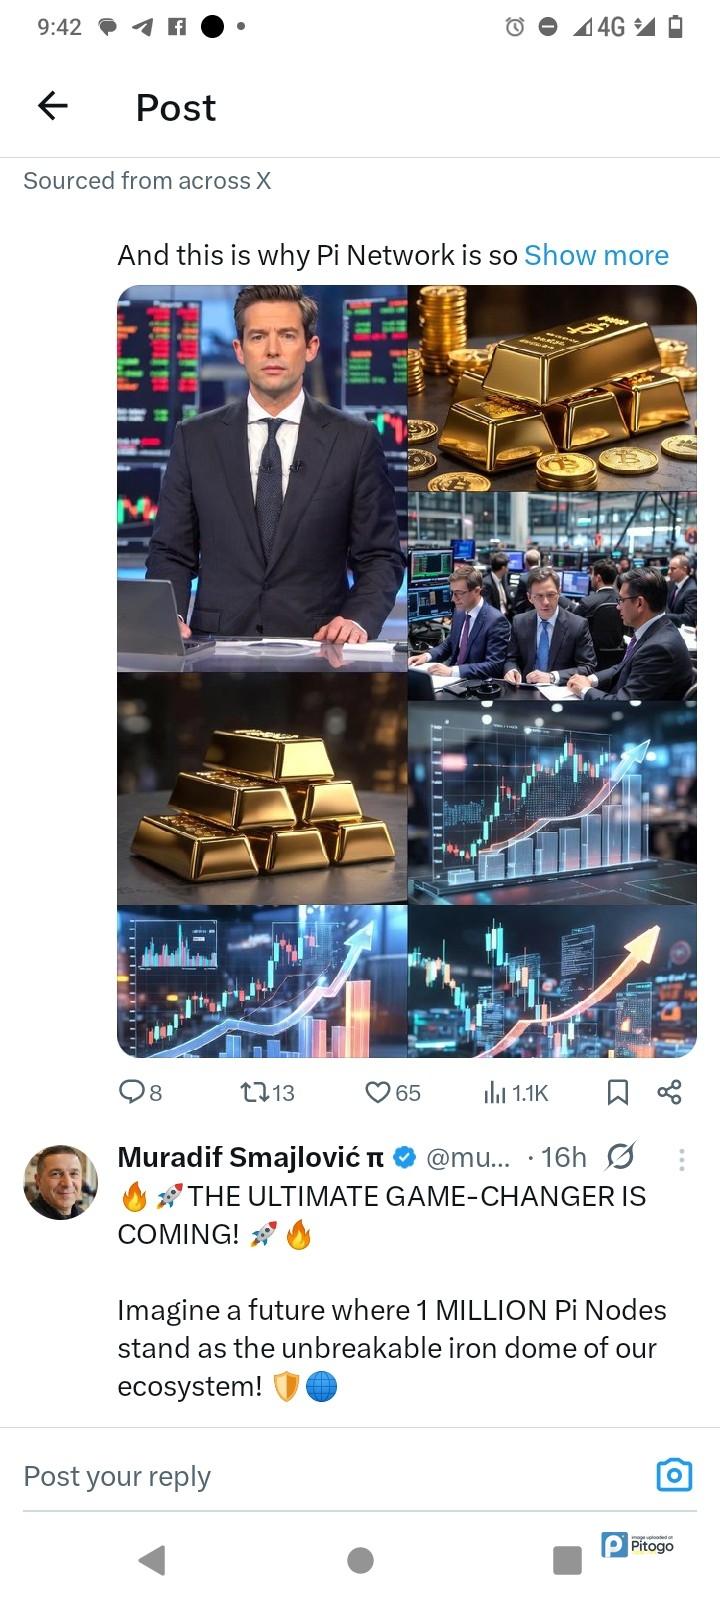Viewport: 720px width, 1600px height.
Task: Tap the share icon
Action: 669,1092
